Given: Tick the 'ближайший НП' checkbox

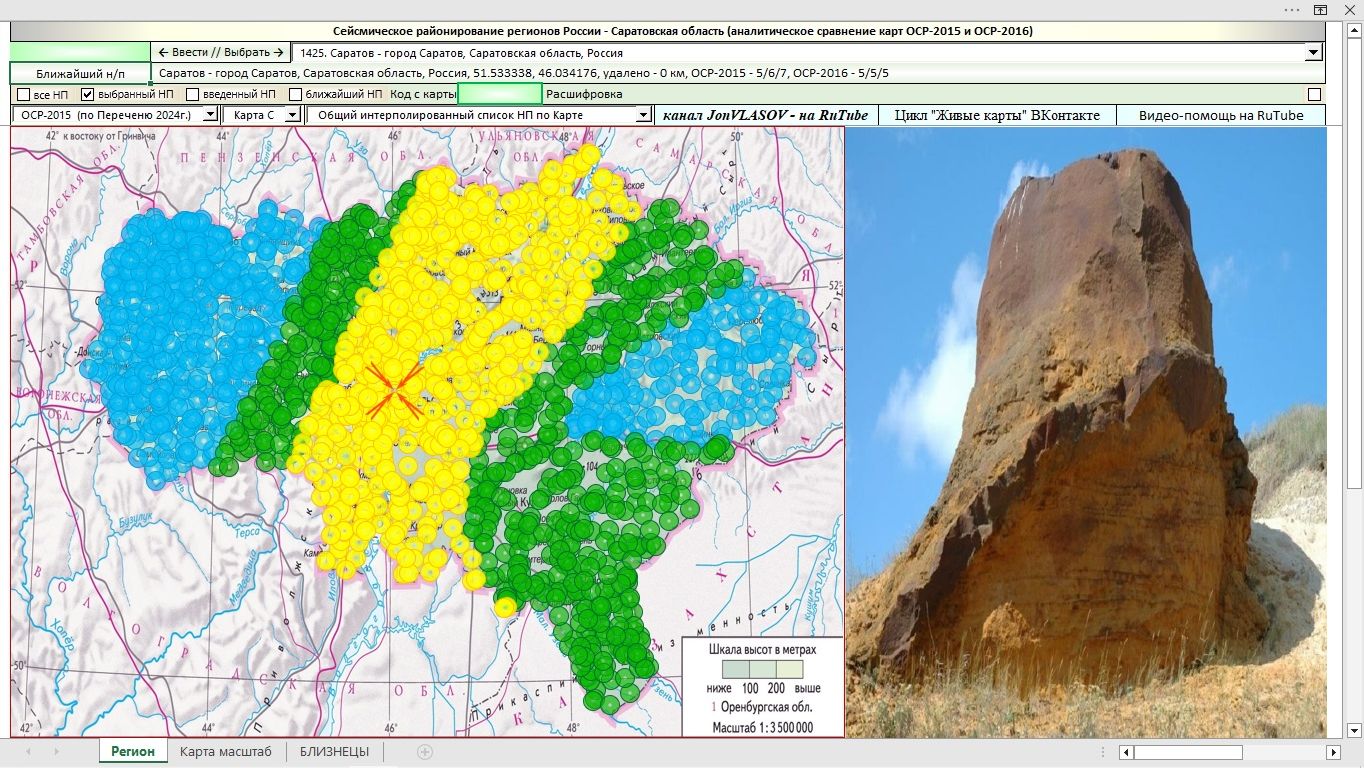Looking at the screenshot, I should 295,94.
